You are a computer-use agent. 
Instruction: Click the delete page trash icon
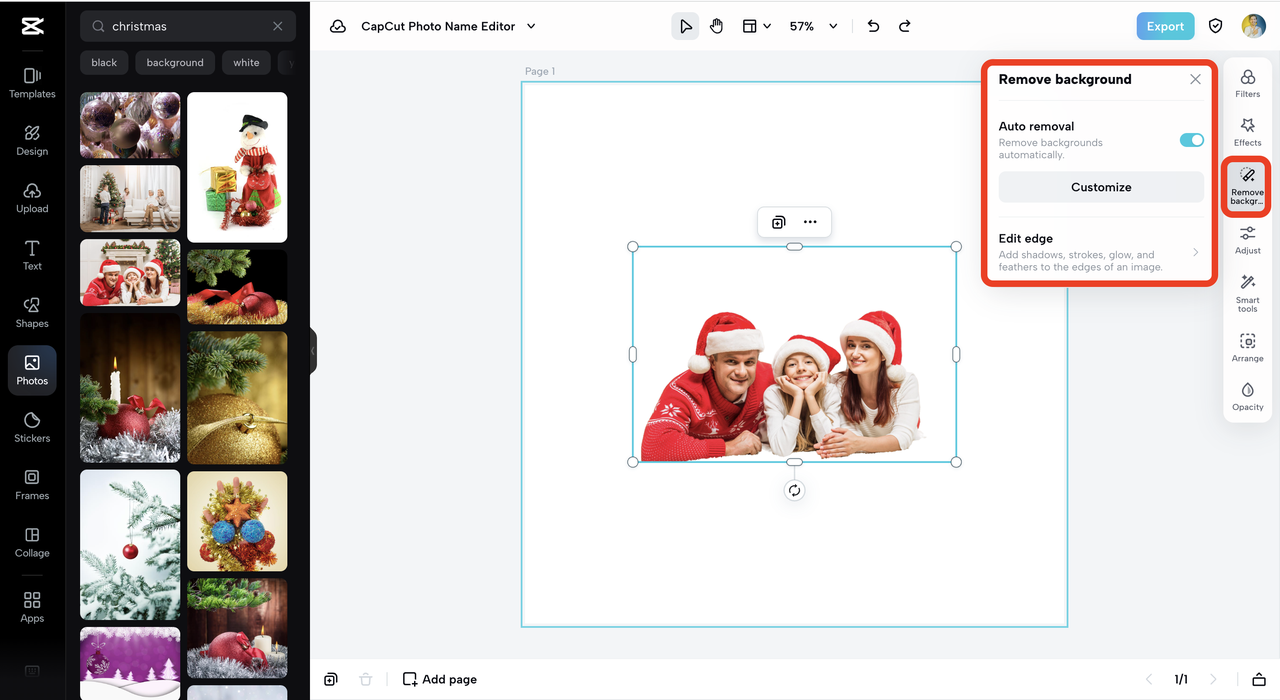click(366, 679)
